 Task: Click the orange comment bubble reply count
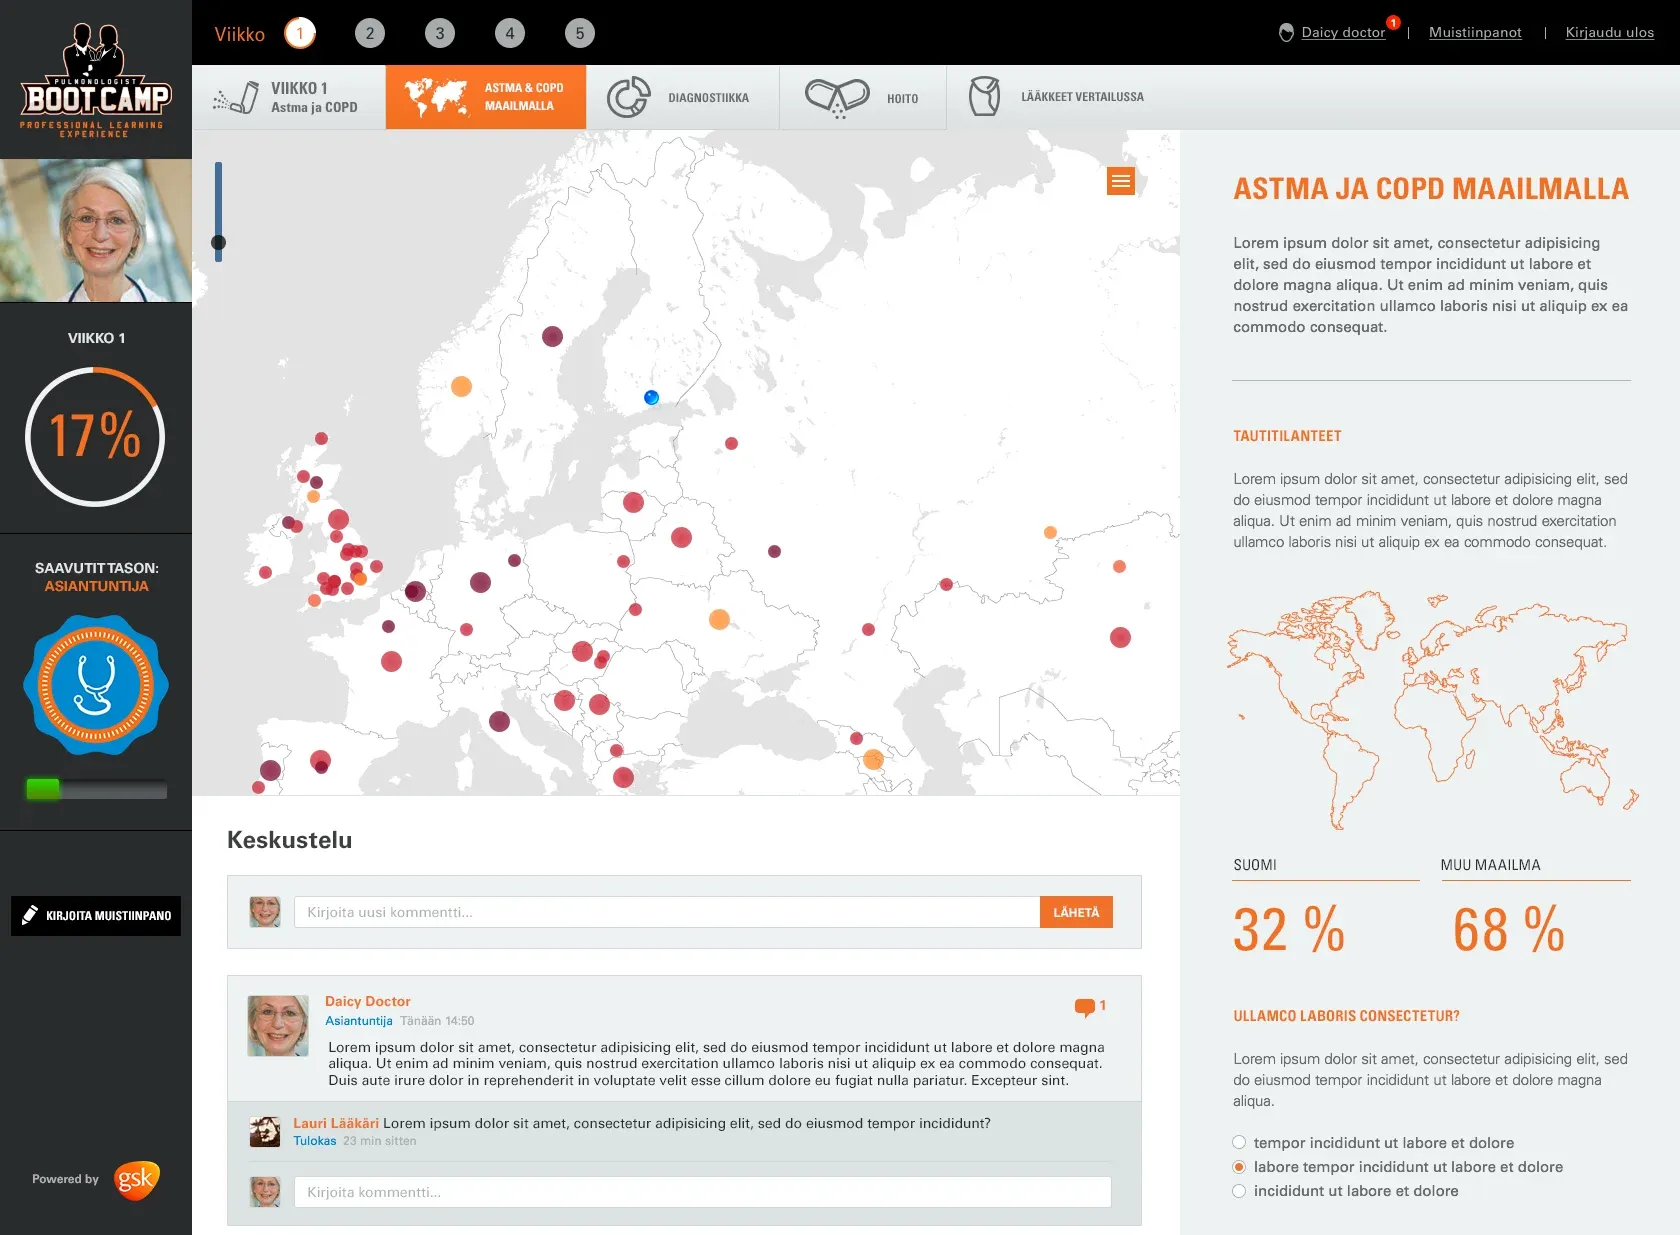point(1090,1006)
